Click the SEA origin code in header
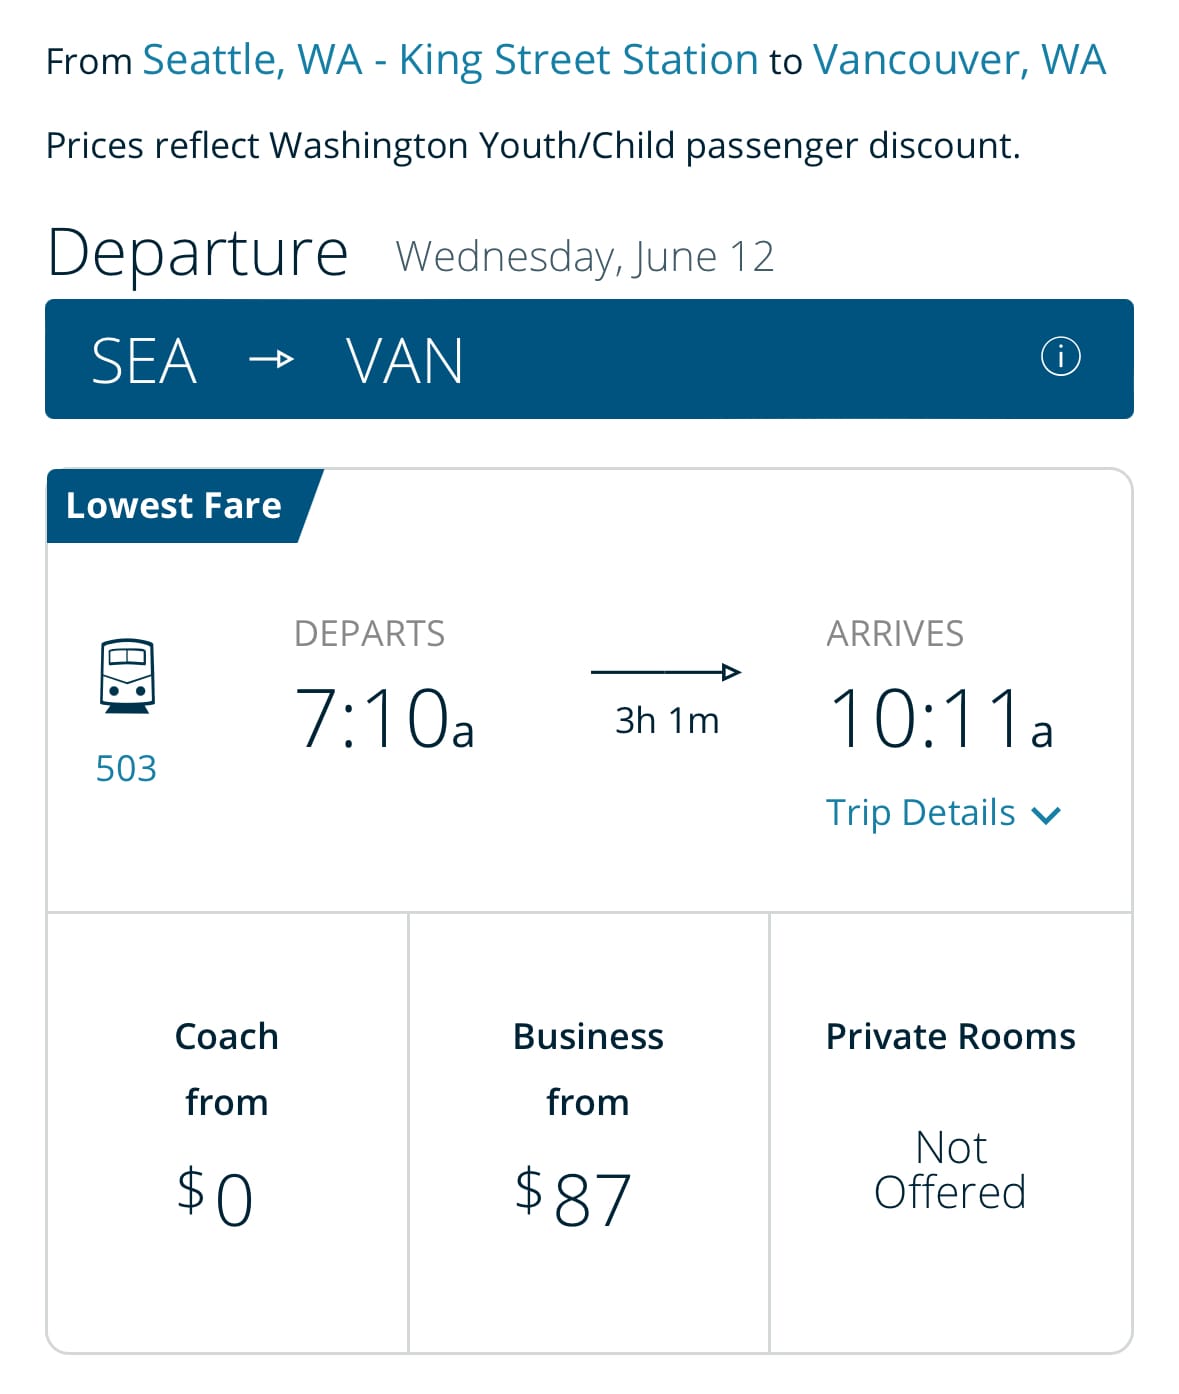This screenshot has height=1394, width=1179. click(x=144, y=361)
